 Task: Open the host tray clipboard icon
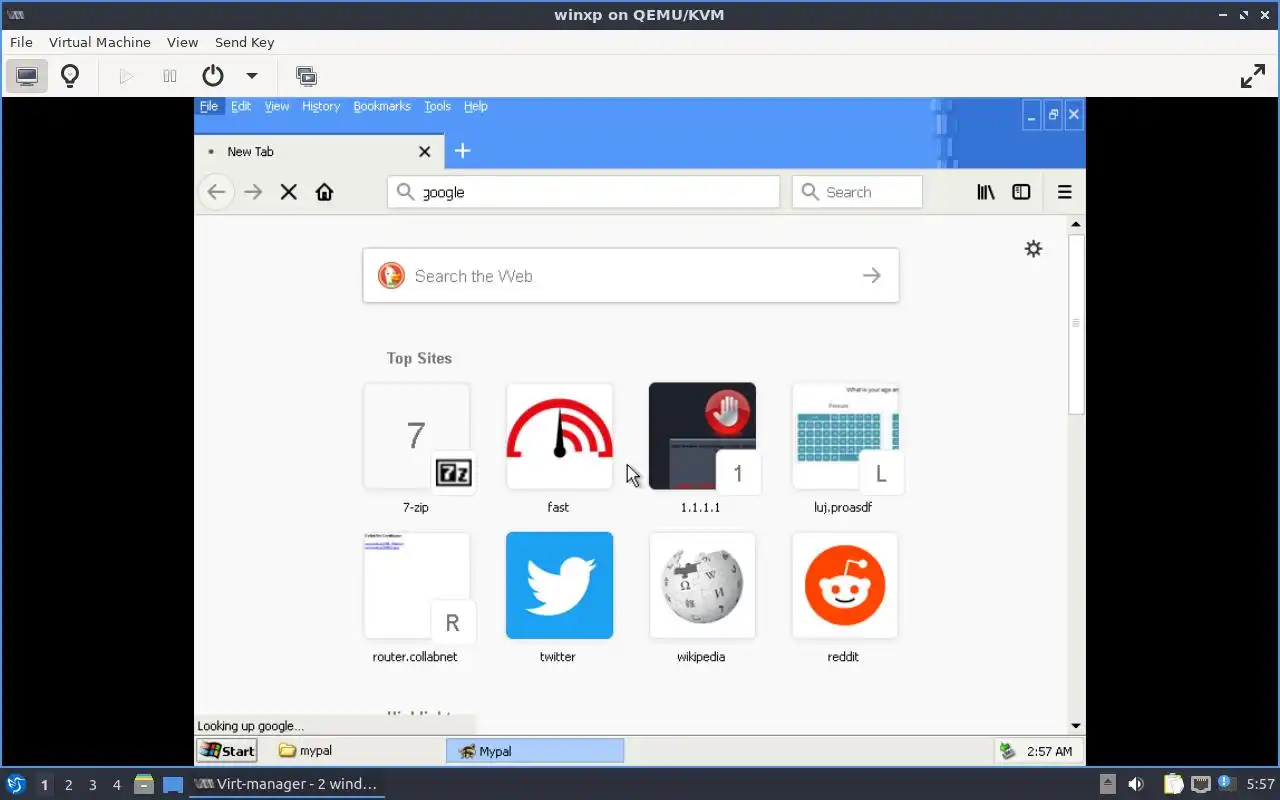point(1172,784)
